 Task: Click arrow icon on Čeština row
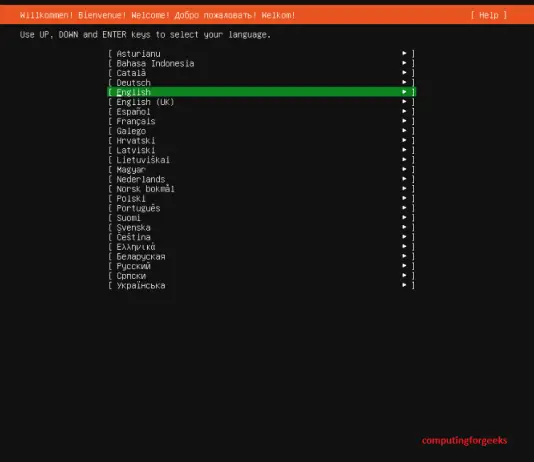[x=404, y=237]
